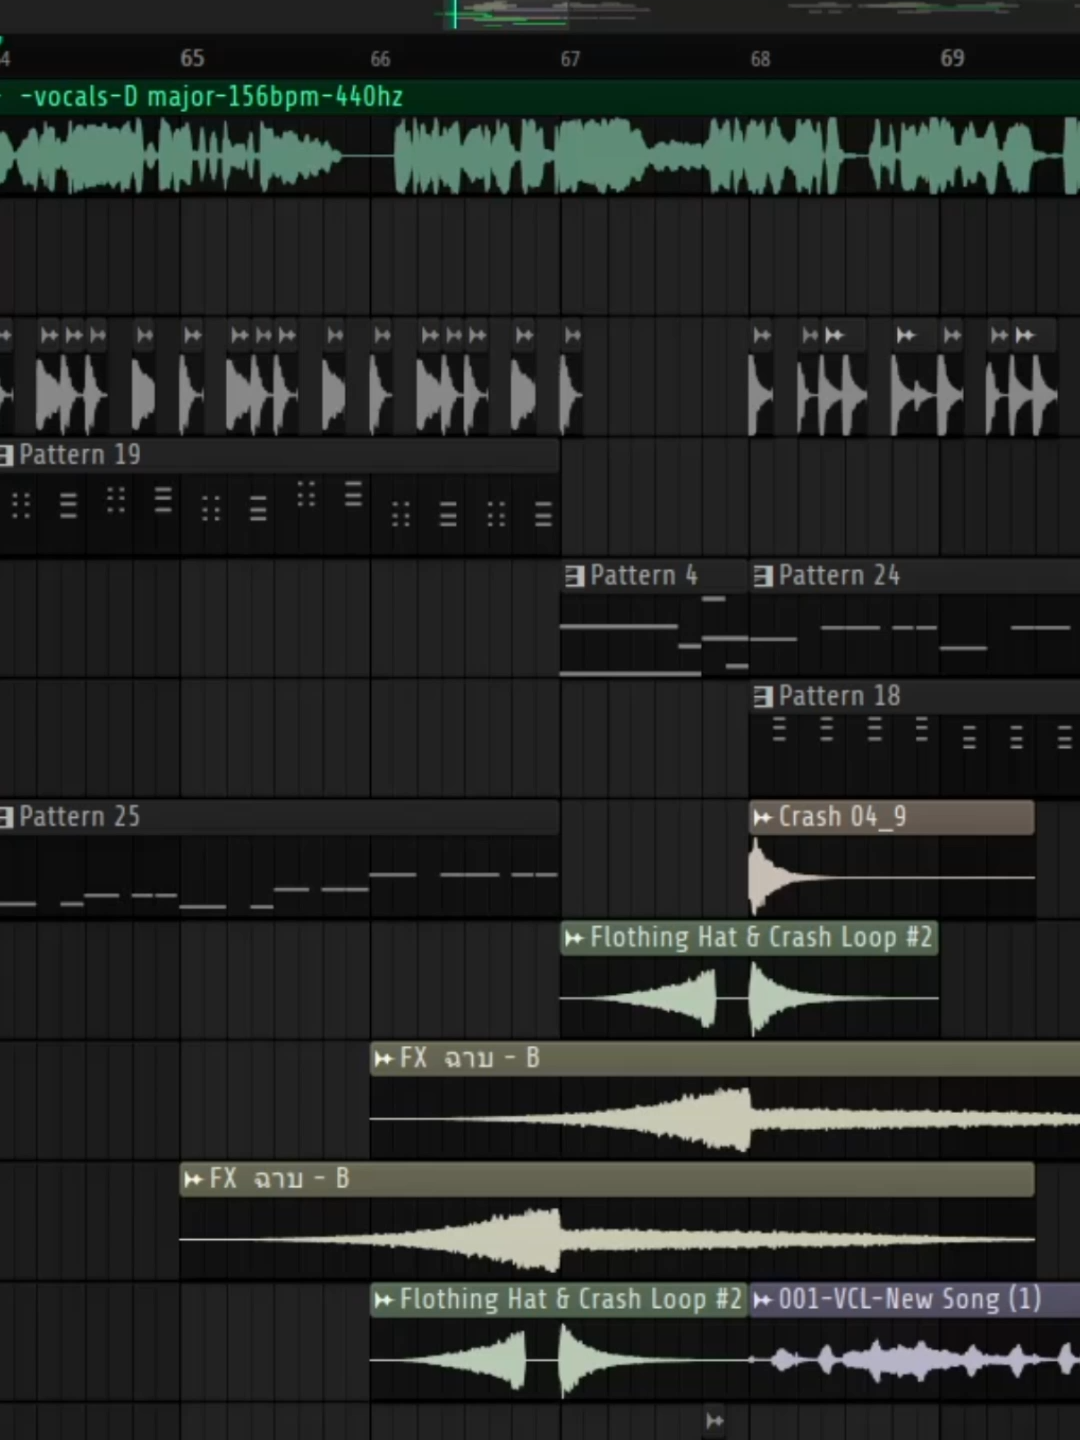1080x1440 pixels.
Task: Click the pattern icon on Pattern 24 clip
Action: click(x=761, y=576)
